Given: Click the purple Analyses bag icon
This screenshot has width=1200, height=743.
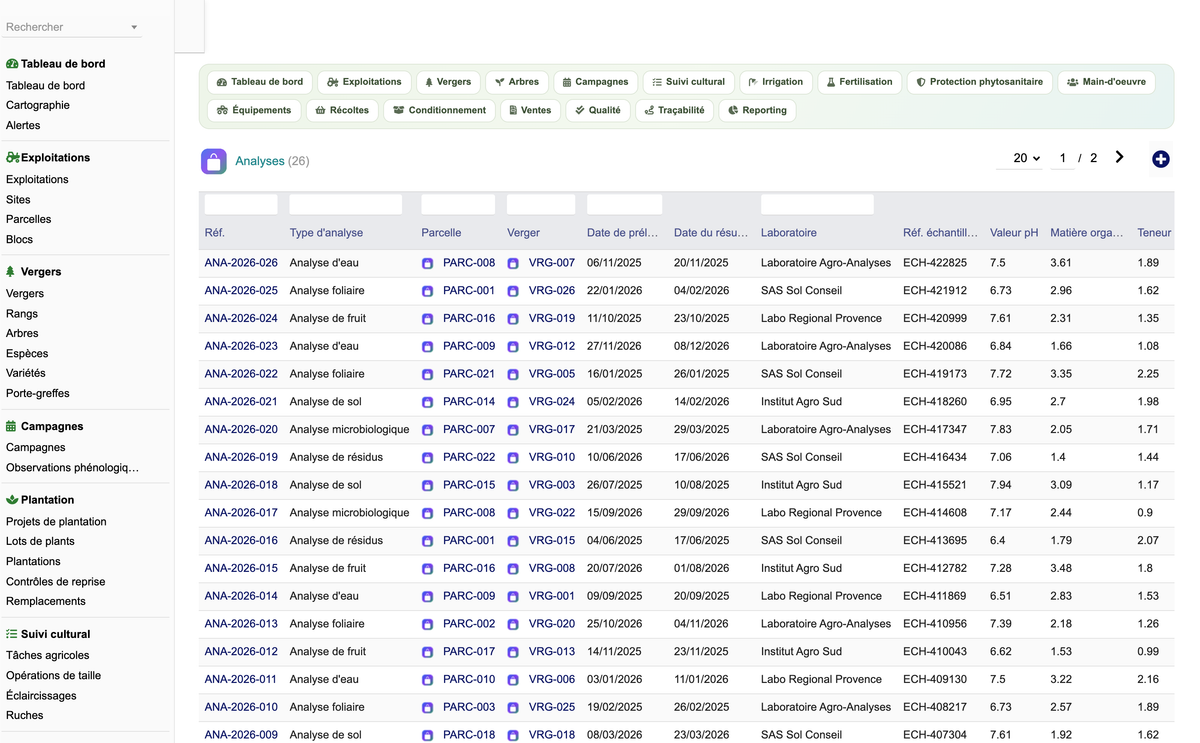Looking at the screenshot, I should tap(213, 161).
